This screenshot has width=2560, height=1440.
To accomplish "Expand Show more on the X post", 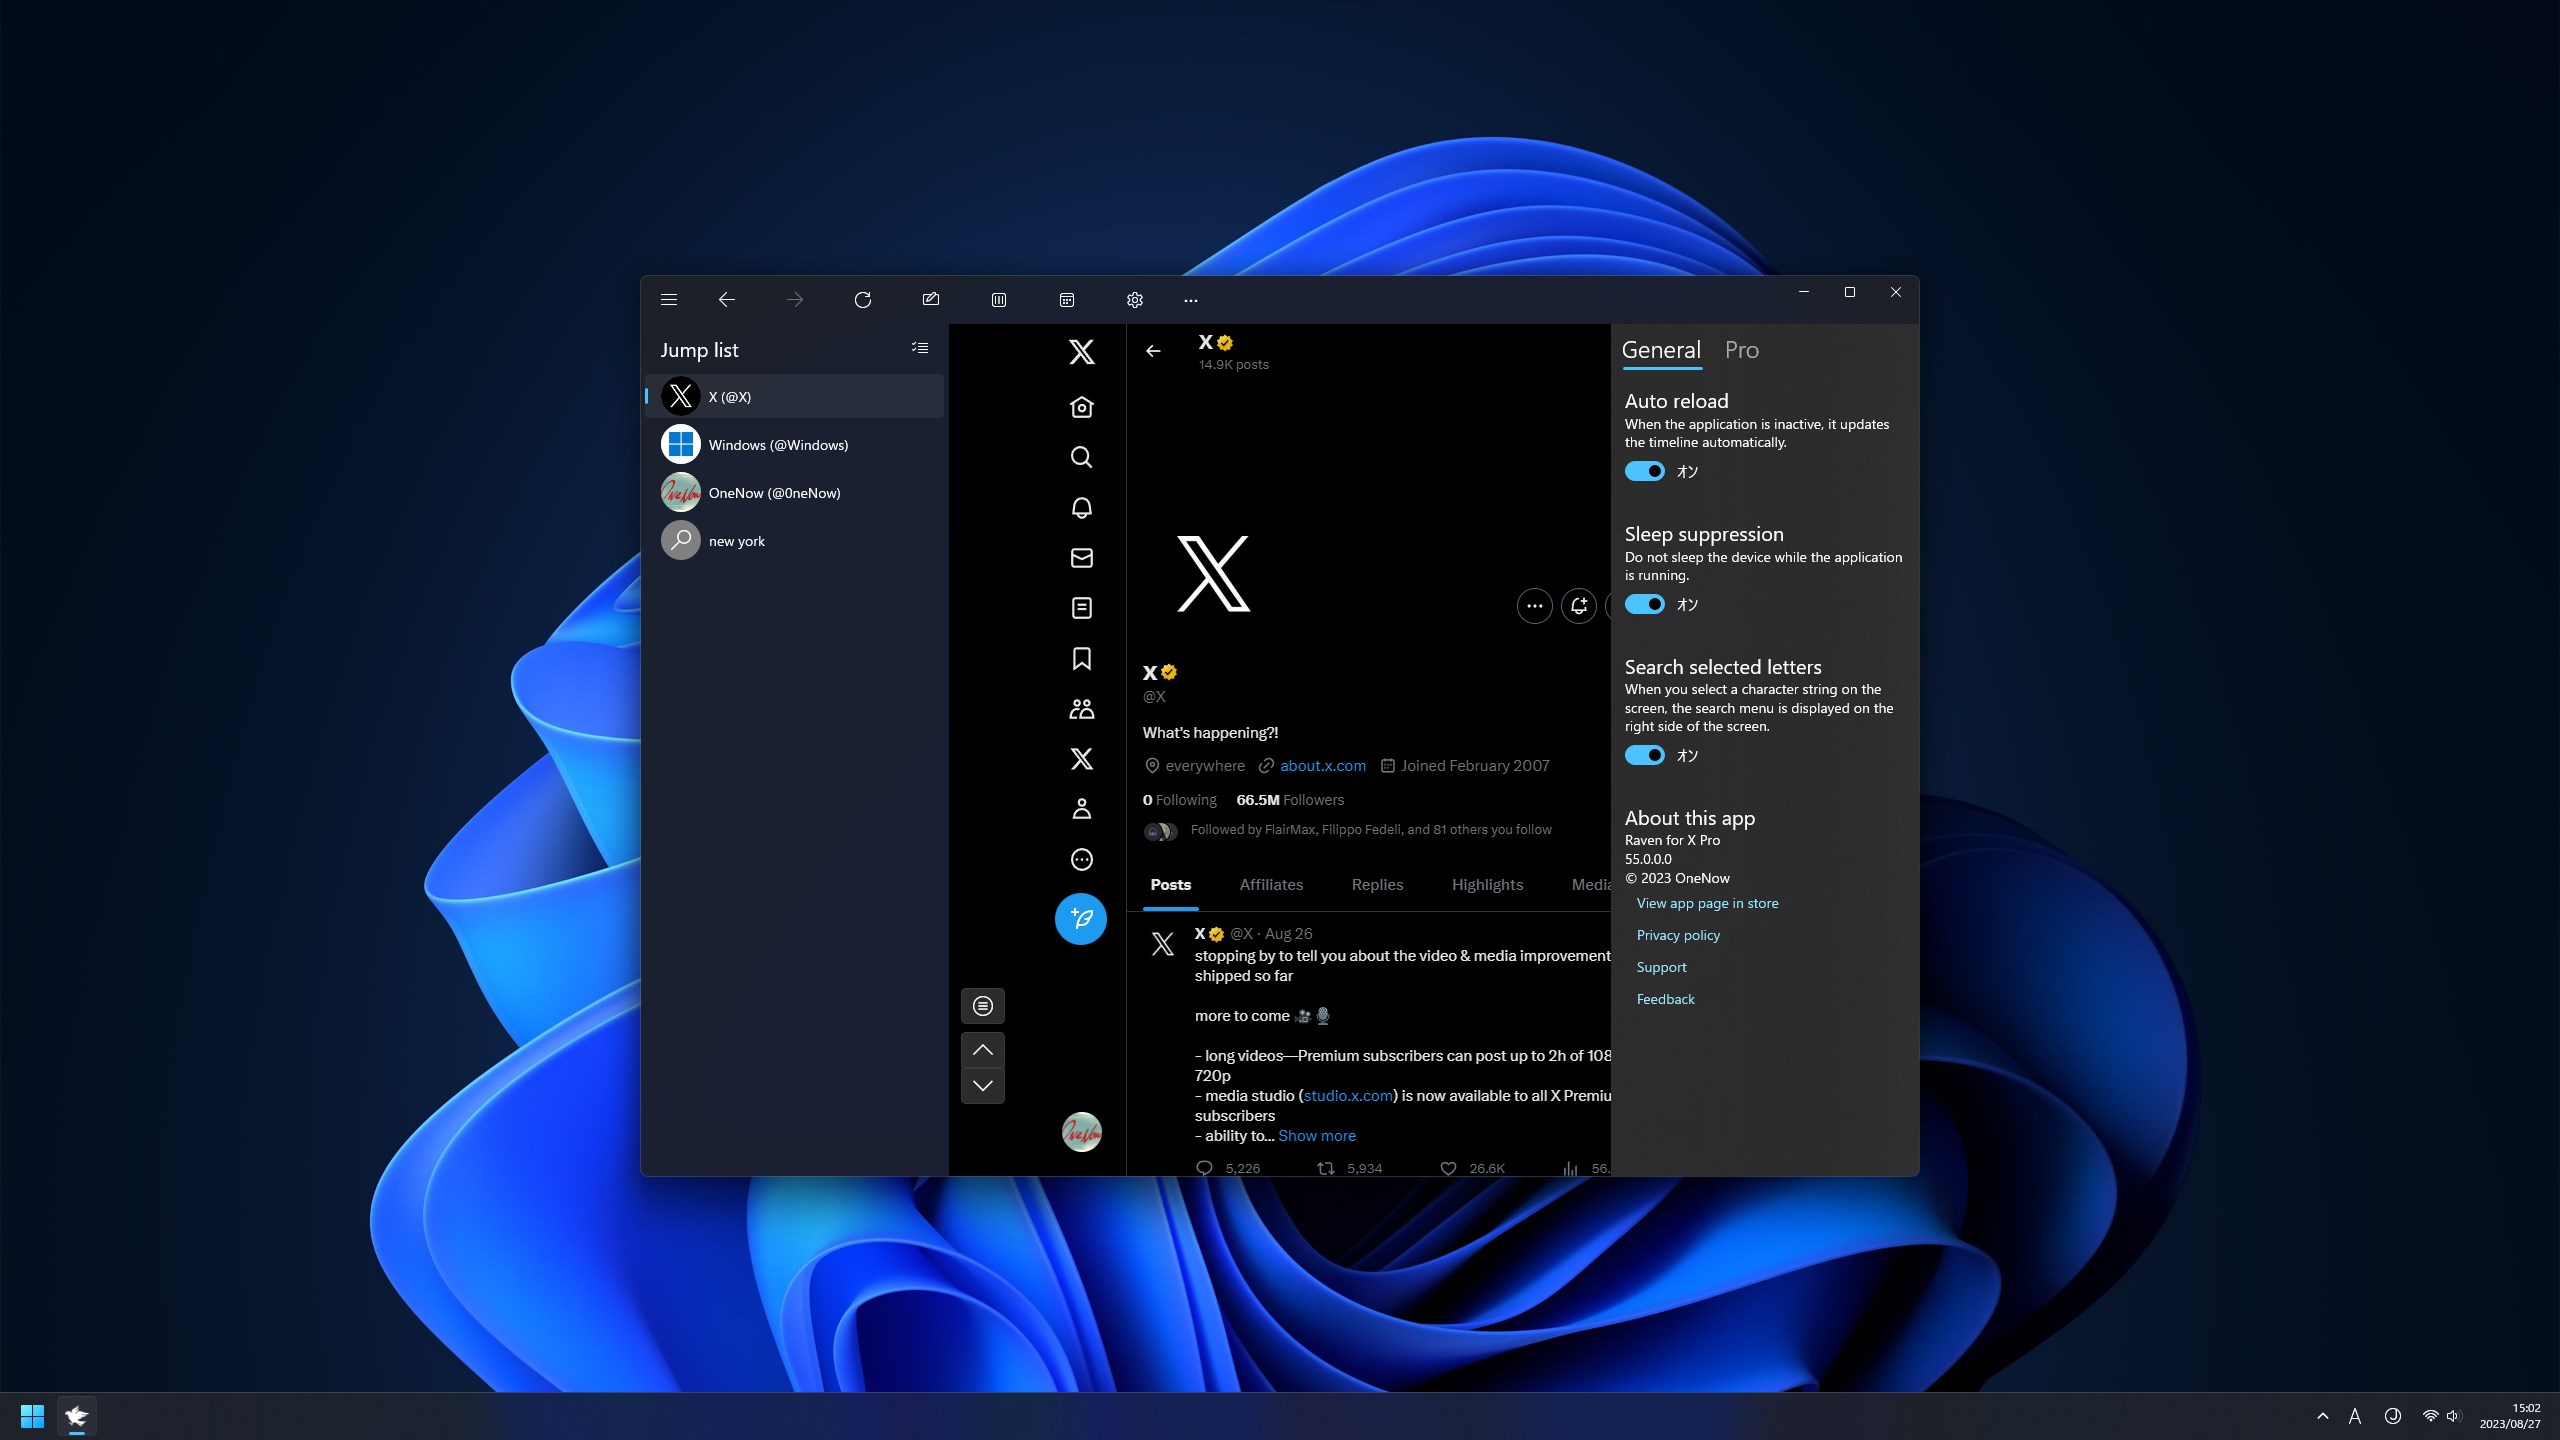I will click(x=1316, y=1135).
